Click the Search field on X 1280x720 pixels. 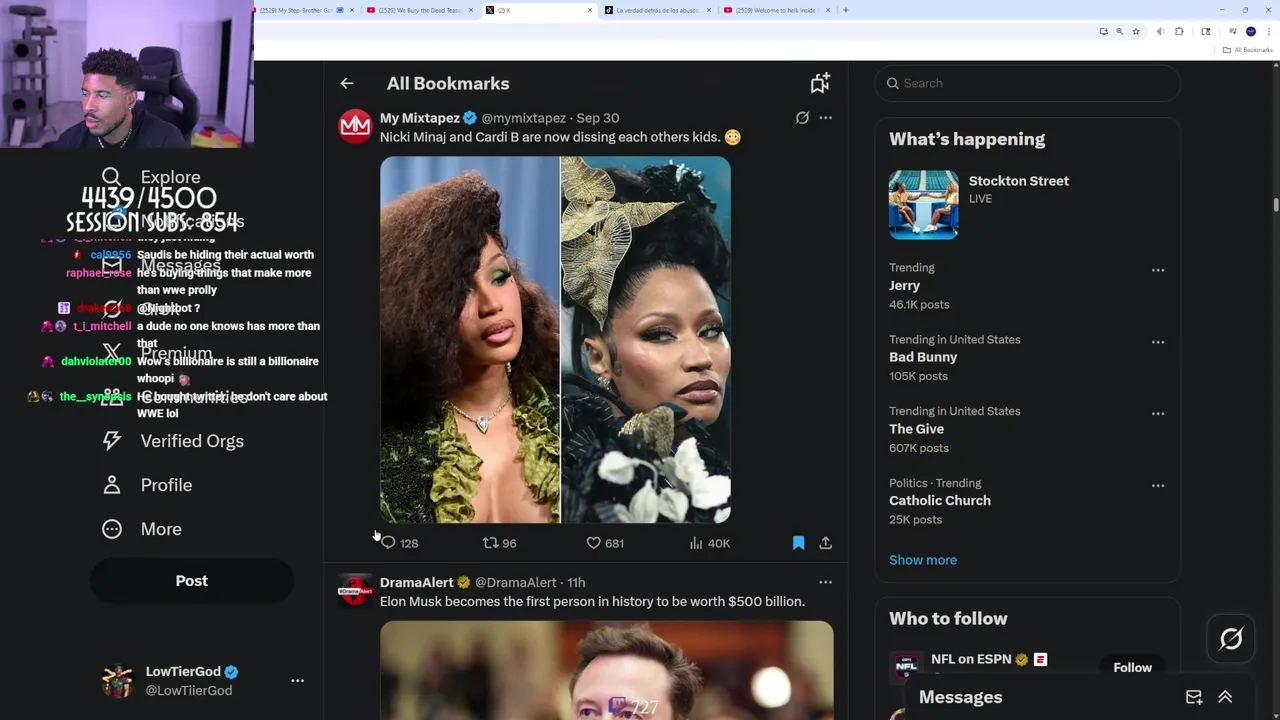(1027, 83)
